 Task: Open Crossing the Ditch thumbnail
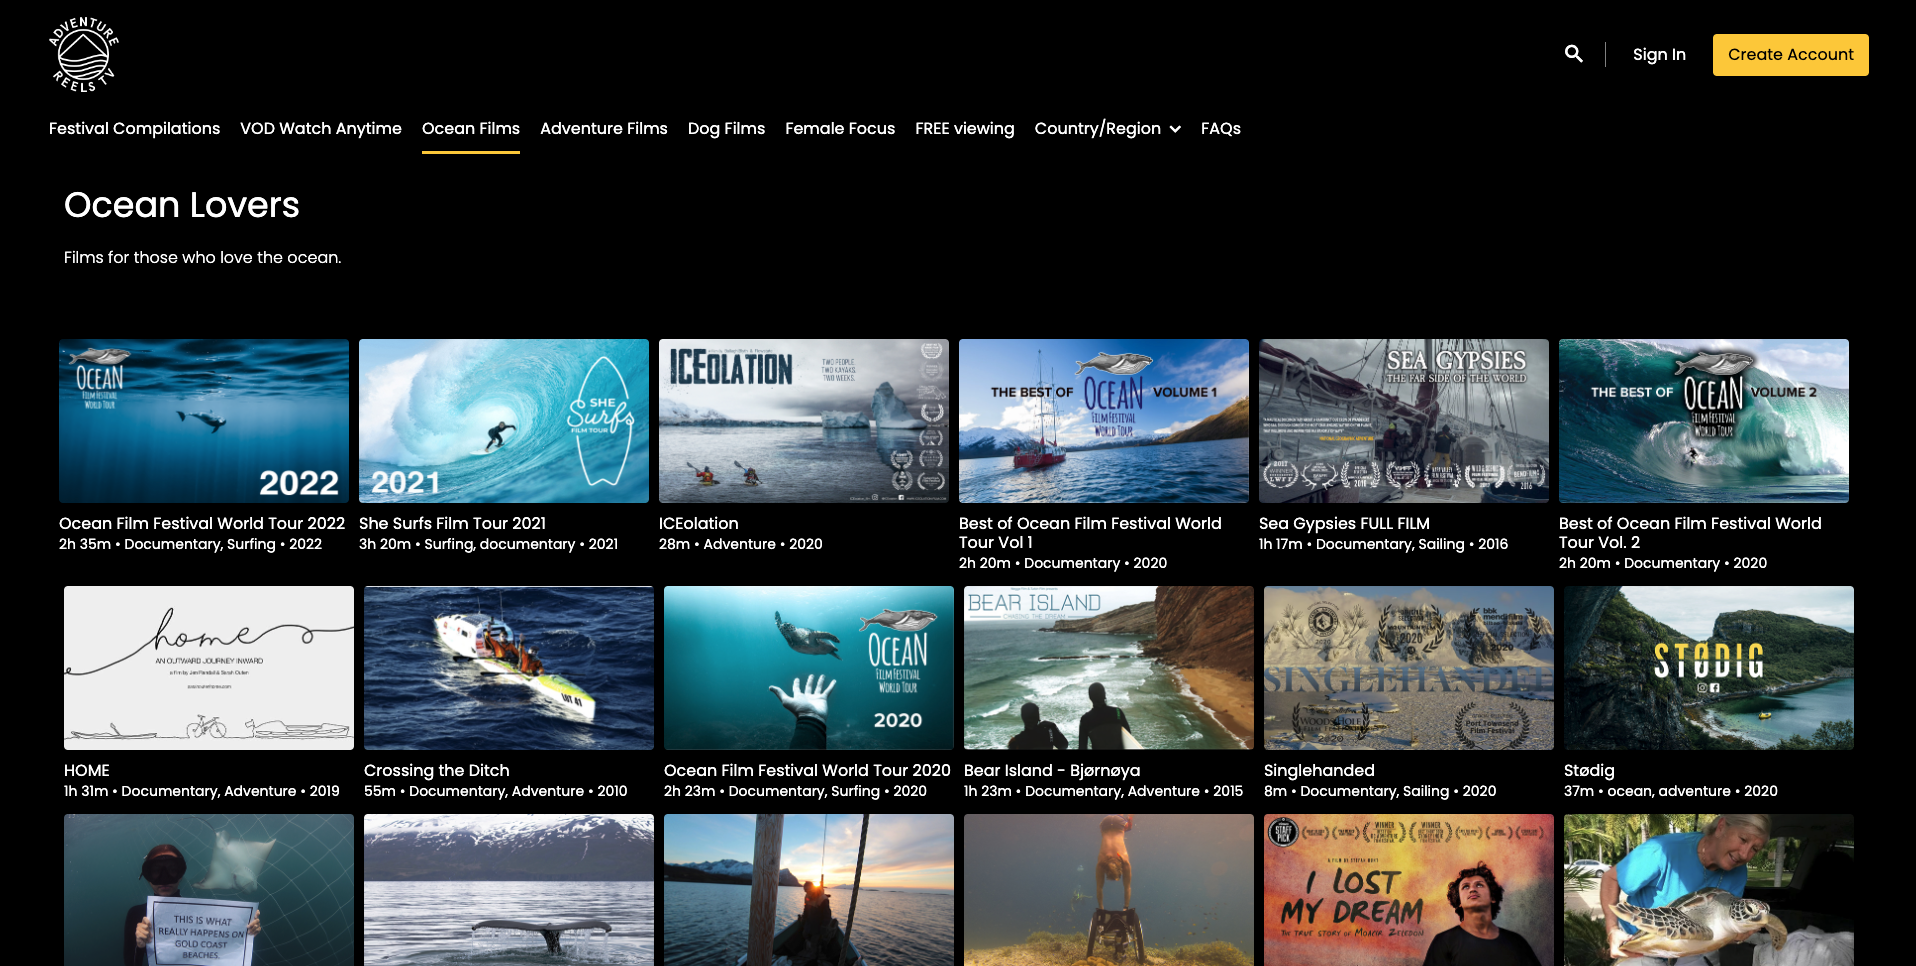(509, 668)
